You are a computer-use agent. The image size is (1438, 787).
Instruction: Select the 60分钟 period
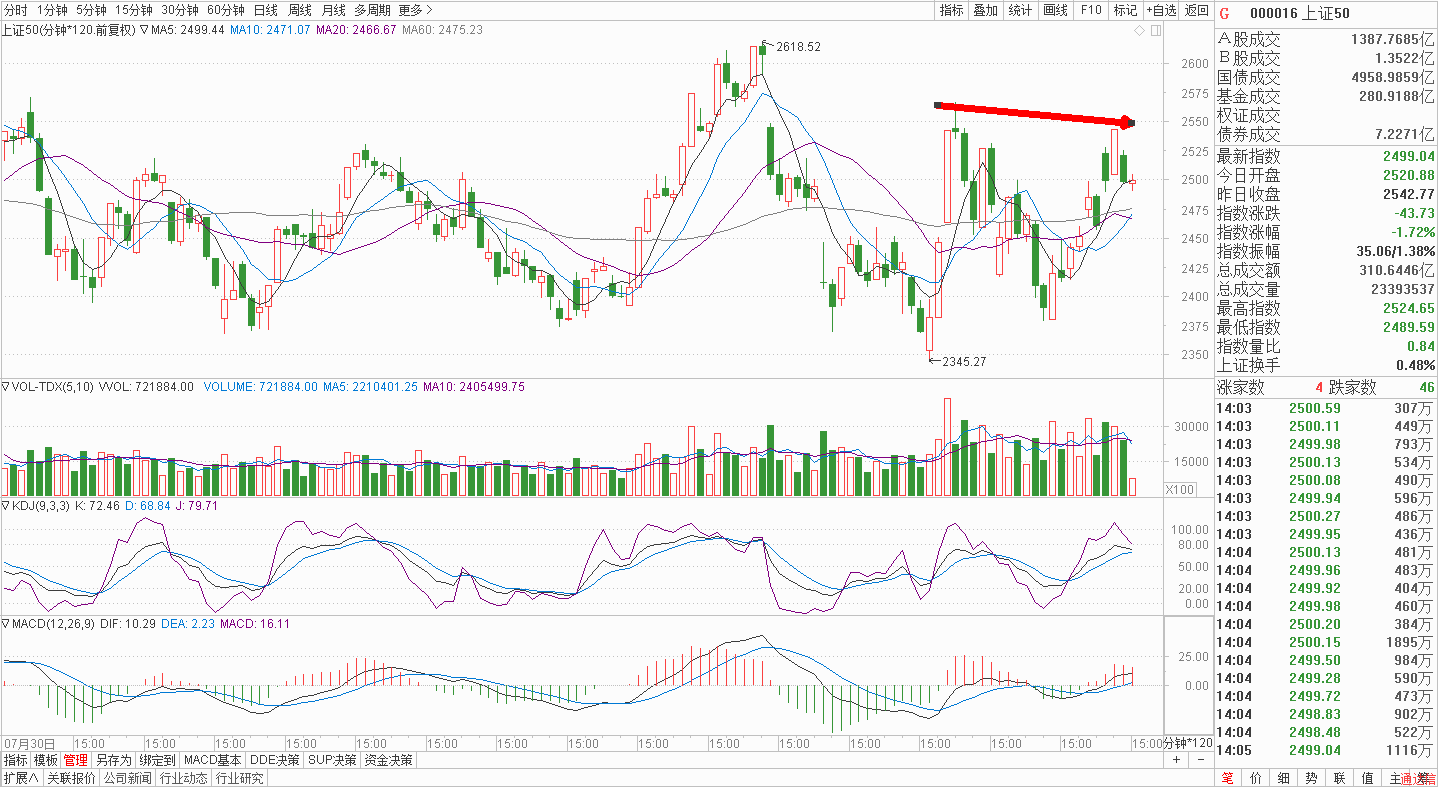pos(226,10)
